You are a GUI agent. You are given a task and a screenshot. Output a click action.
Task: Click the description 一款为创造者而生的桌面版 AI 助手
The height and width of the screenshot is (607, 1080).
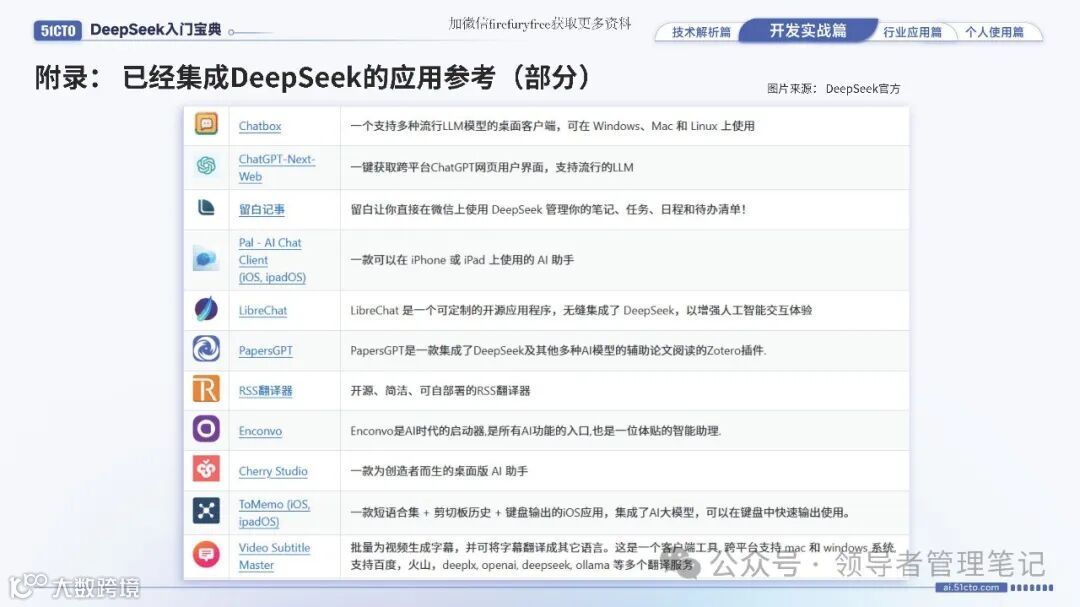pyautogui.click(x=439, y=471)
